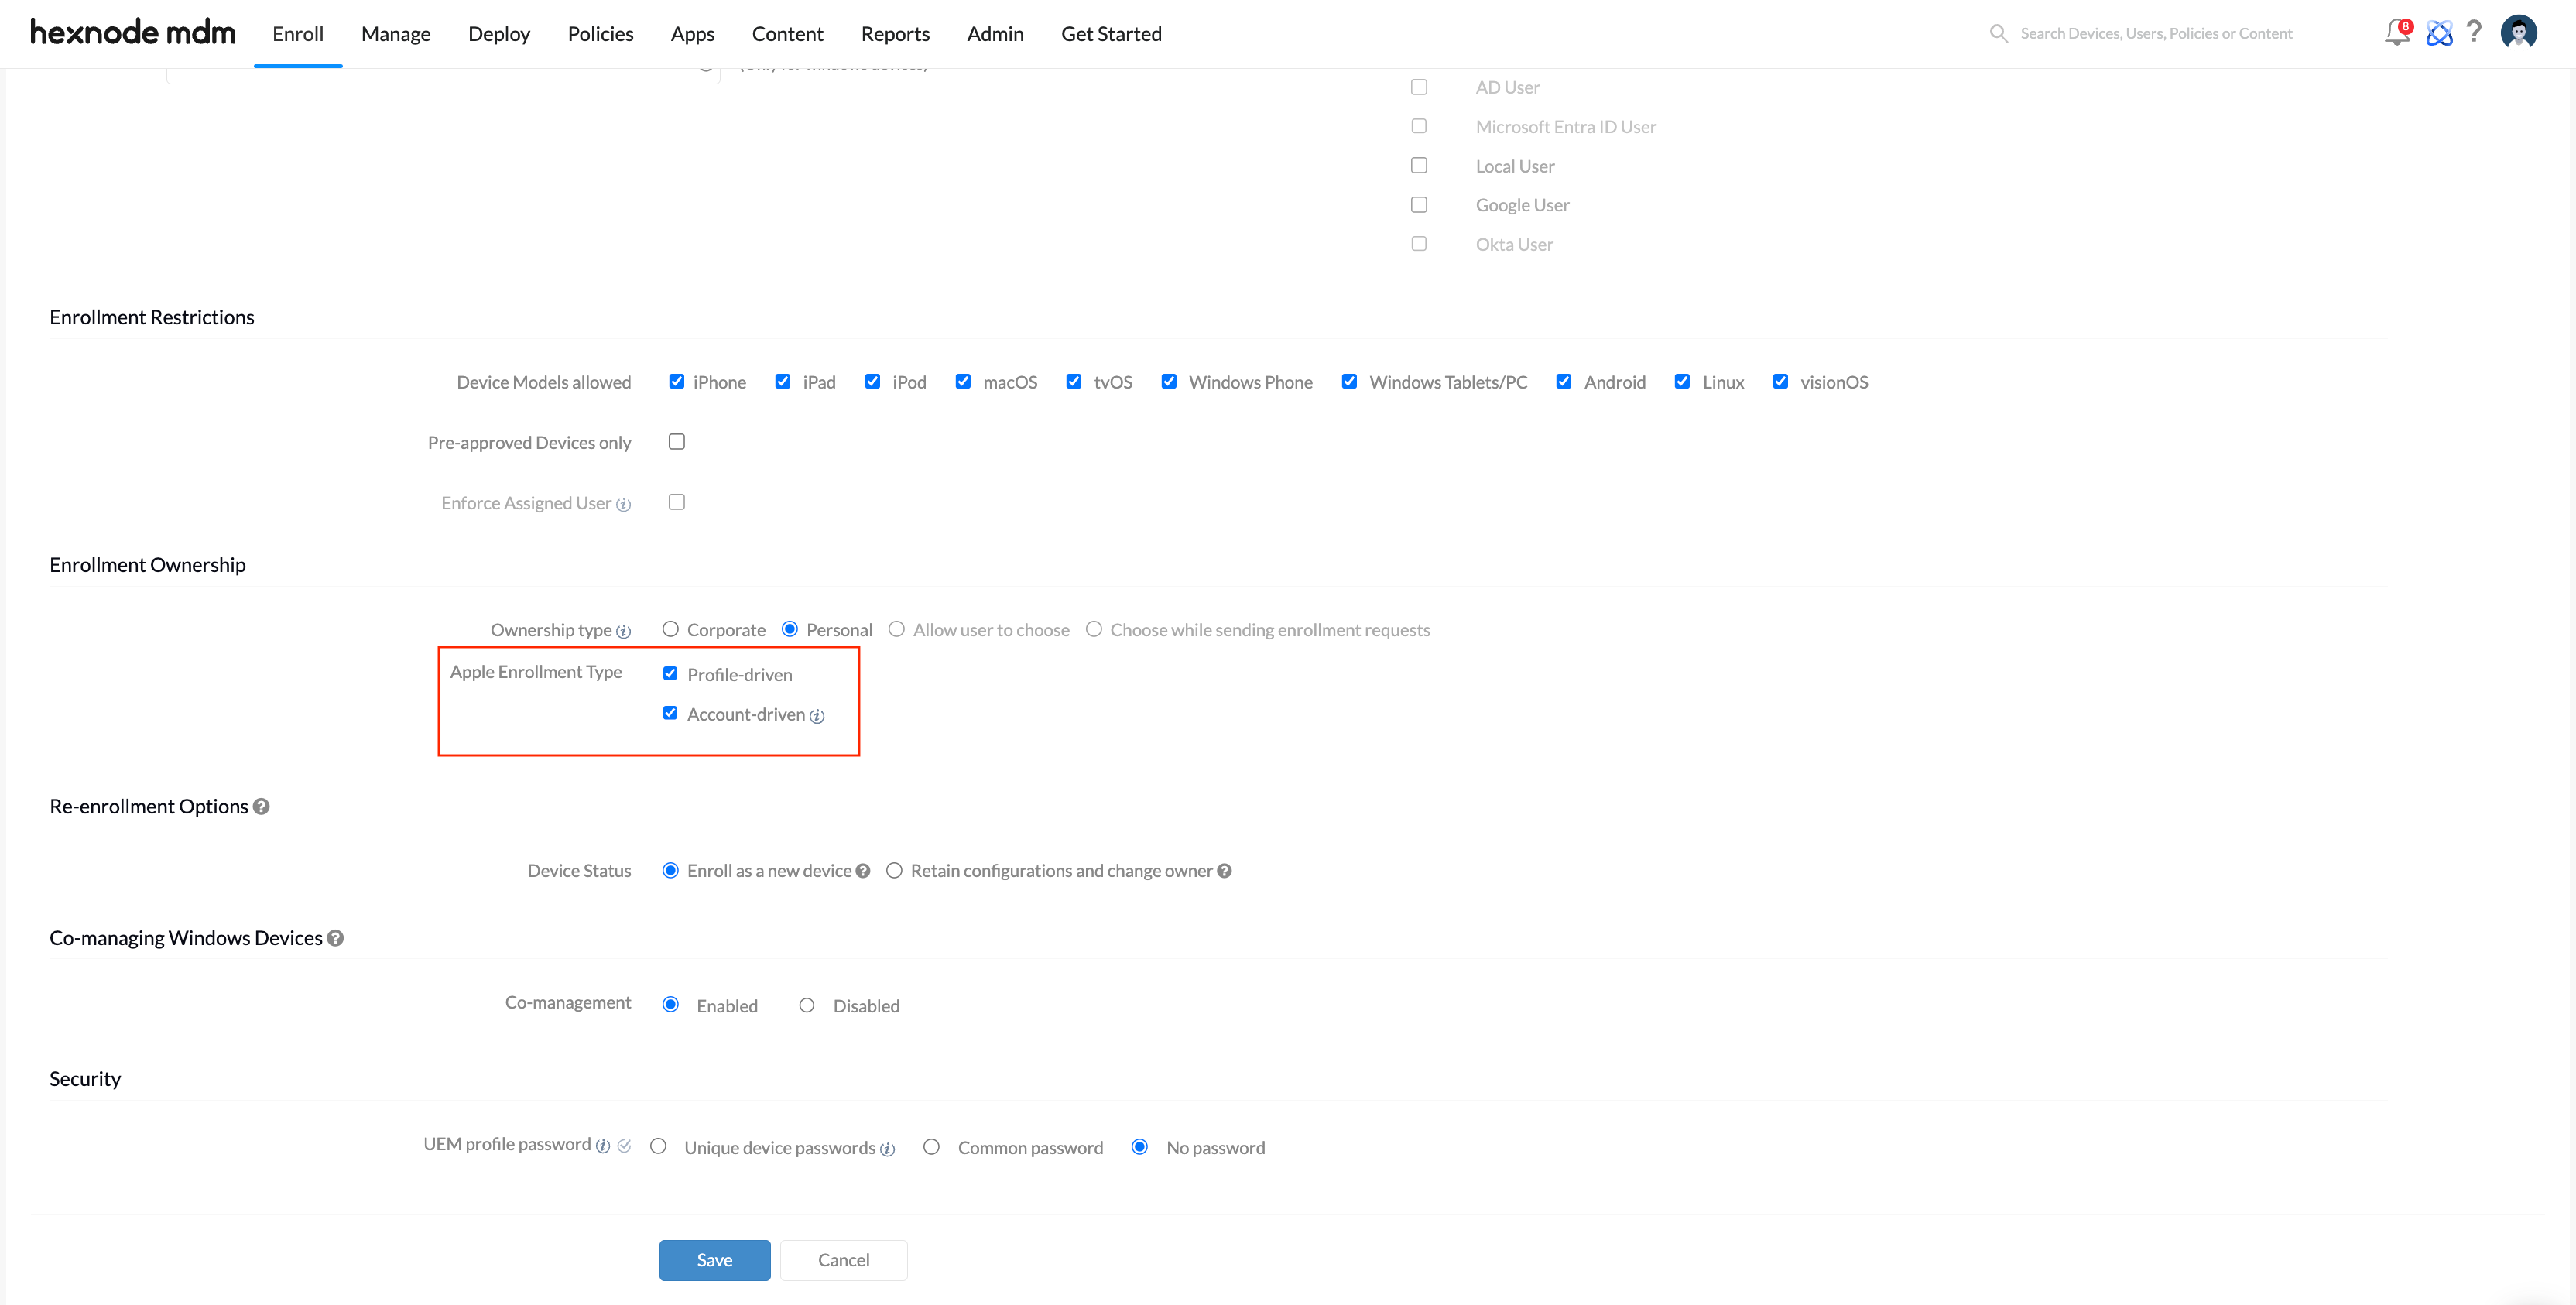This screenshot has height=1305, width=2576.
Task: Check the Local User checkbox
Action: [1419, 165]
